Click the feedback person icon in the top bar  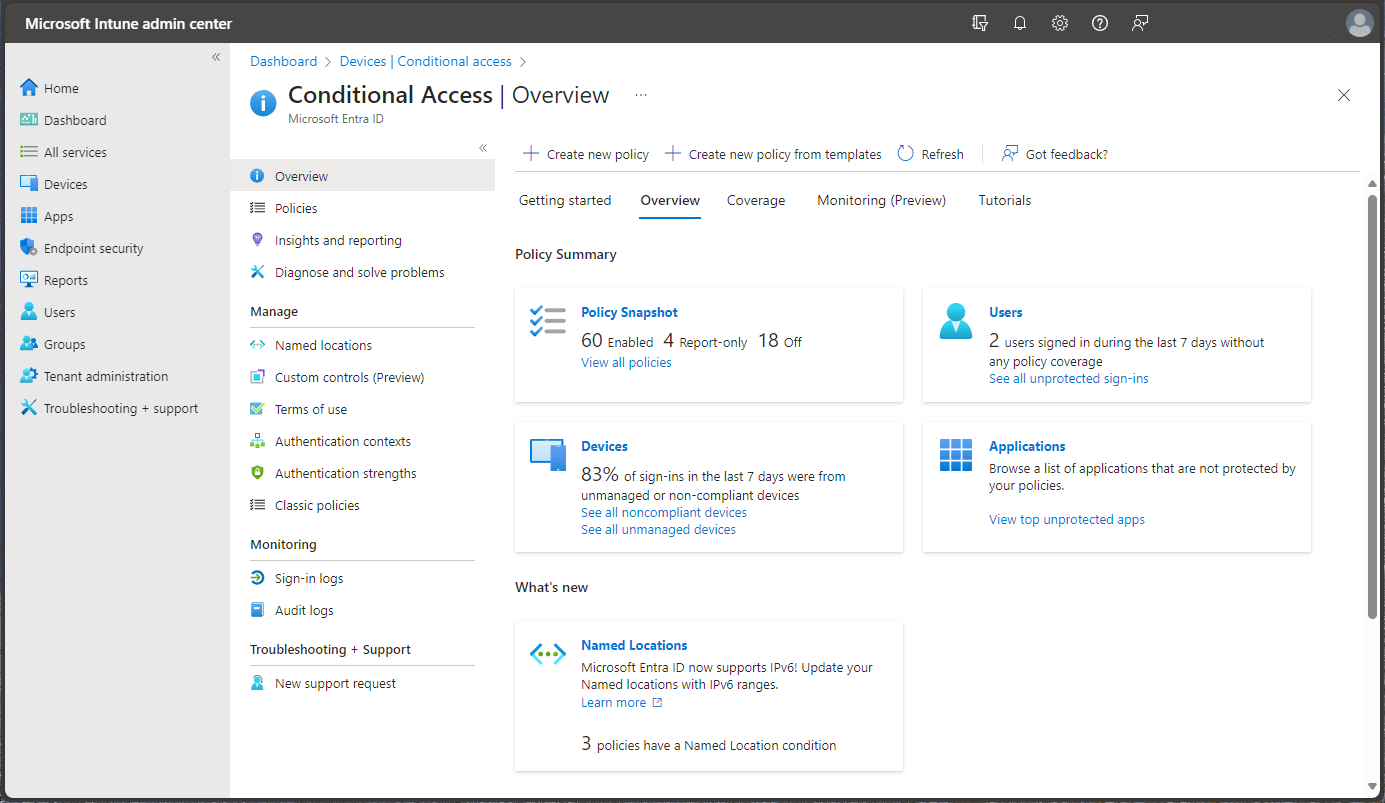click(1140, 22)
